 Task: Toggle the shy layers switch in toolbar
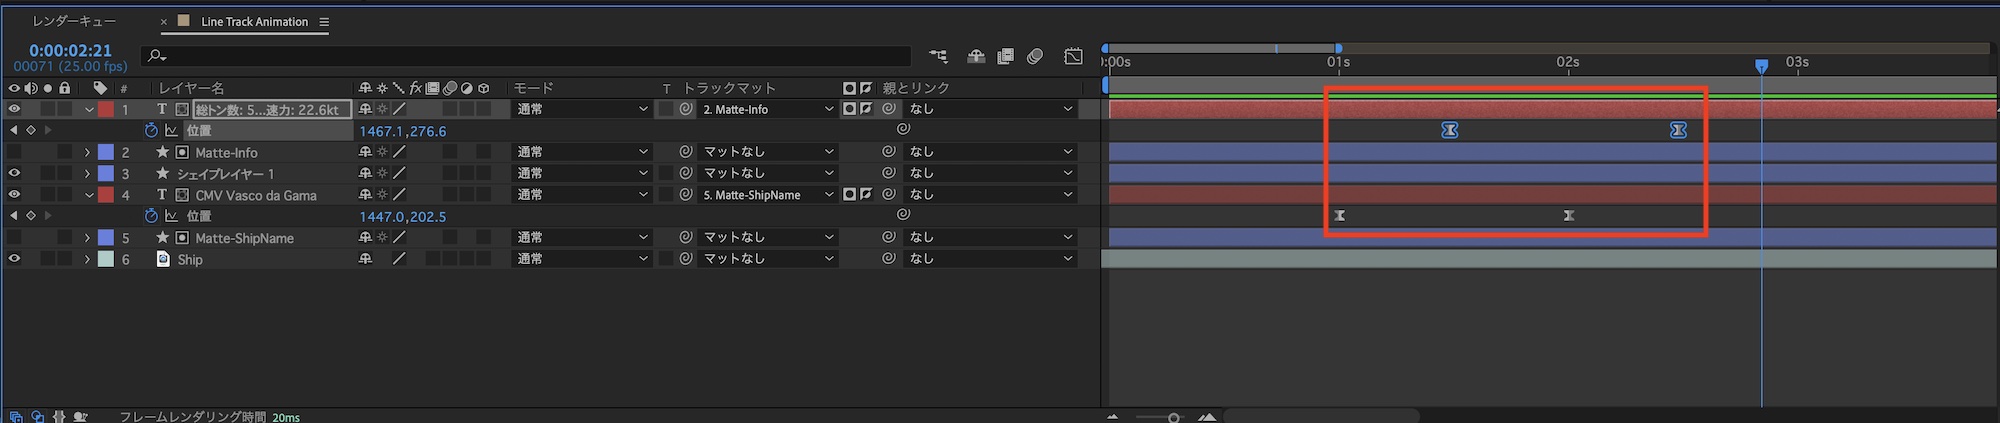[976, 57]
